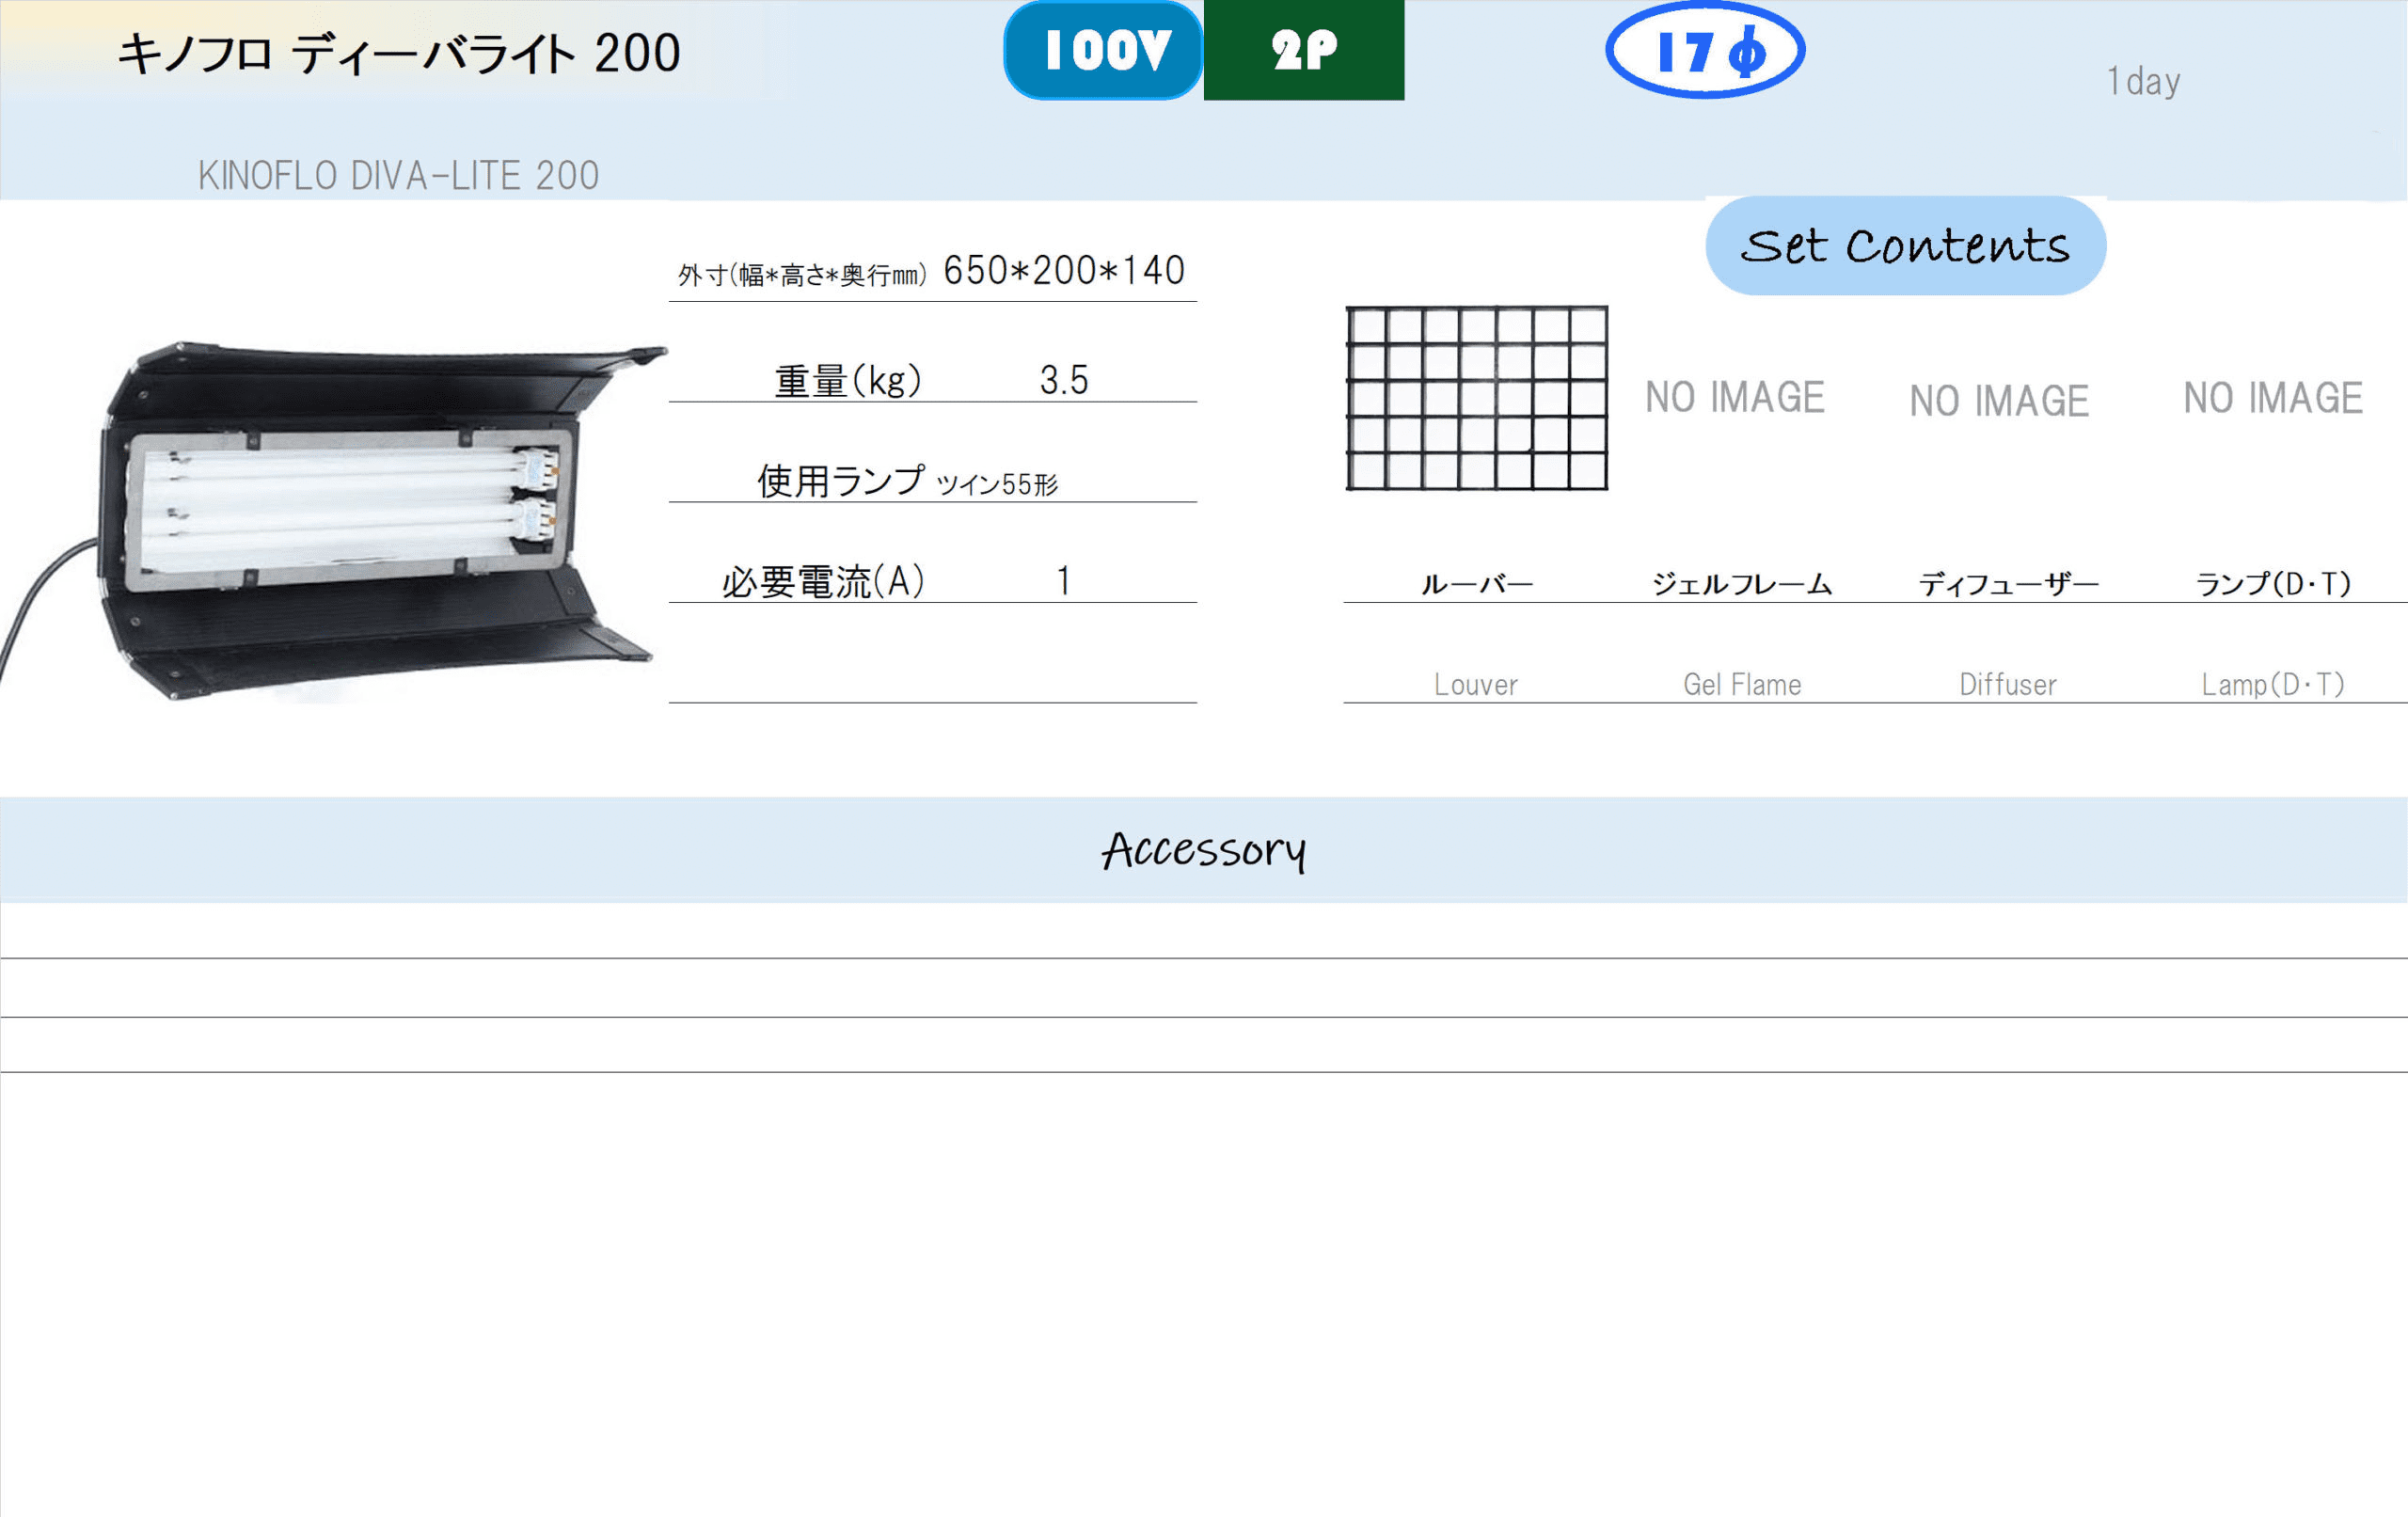Click the 重量(kg) label
2408x1517 pixels.
(848, 381)
